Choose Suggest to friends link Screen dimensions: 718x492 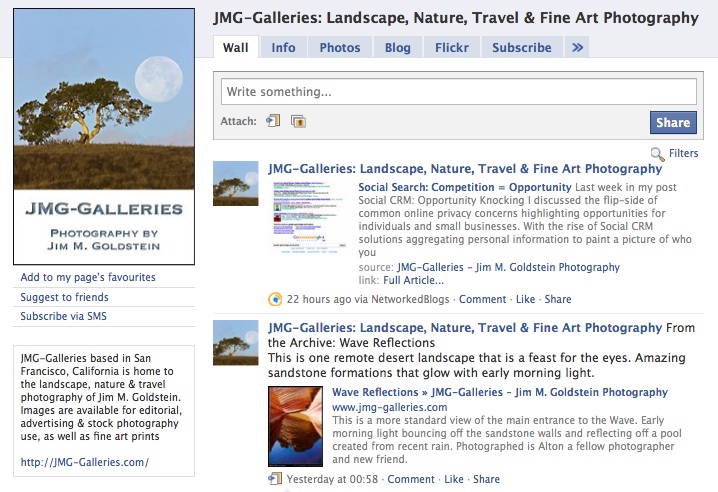coord(65,297)
